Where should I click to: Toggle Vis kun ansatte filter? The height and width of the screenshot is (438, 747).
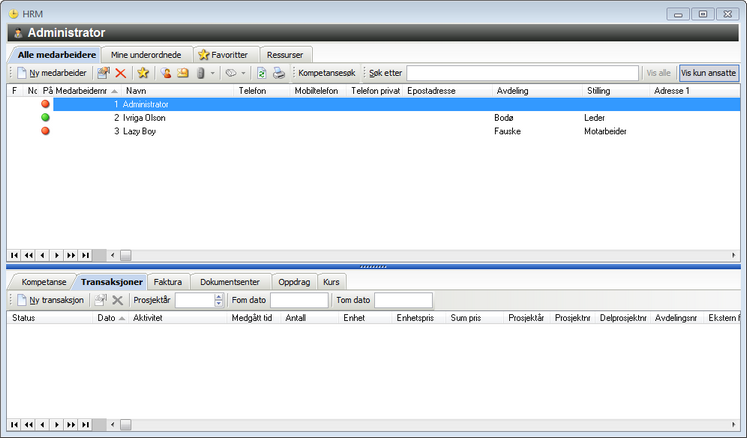tap(708, 73)
